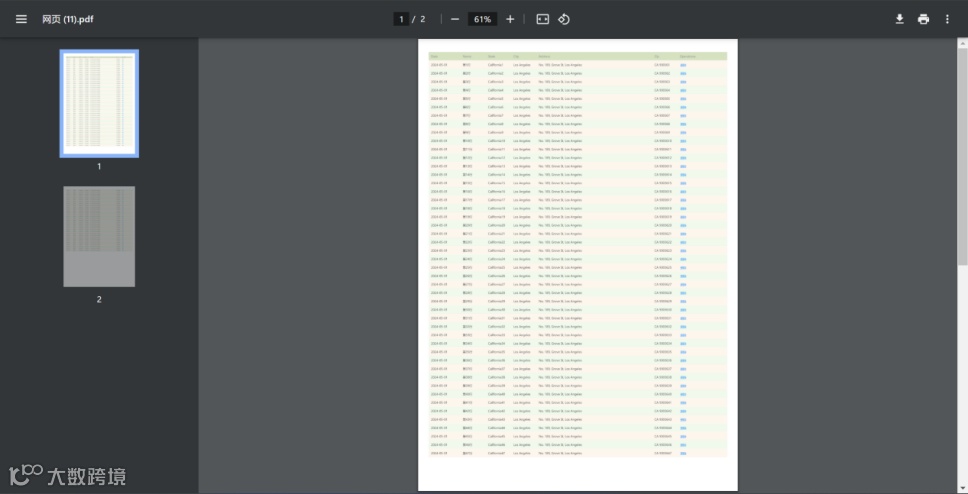The image size is (968, 494).
Task: Select the page 2 thumbnail
Action: (99, 237)
